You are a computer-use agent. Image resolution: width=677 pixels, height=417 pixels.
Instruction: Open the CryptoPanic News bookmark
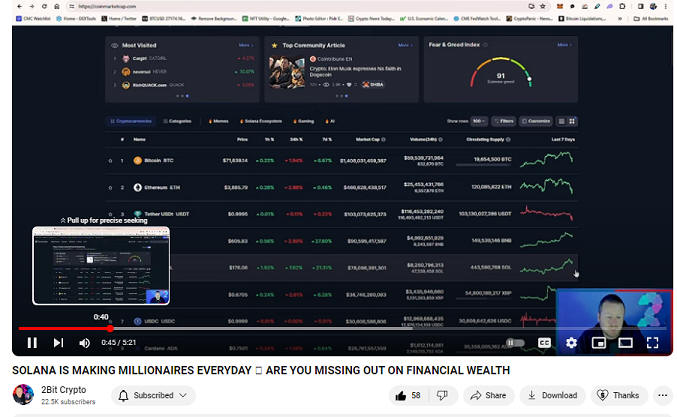point(529,19)
